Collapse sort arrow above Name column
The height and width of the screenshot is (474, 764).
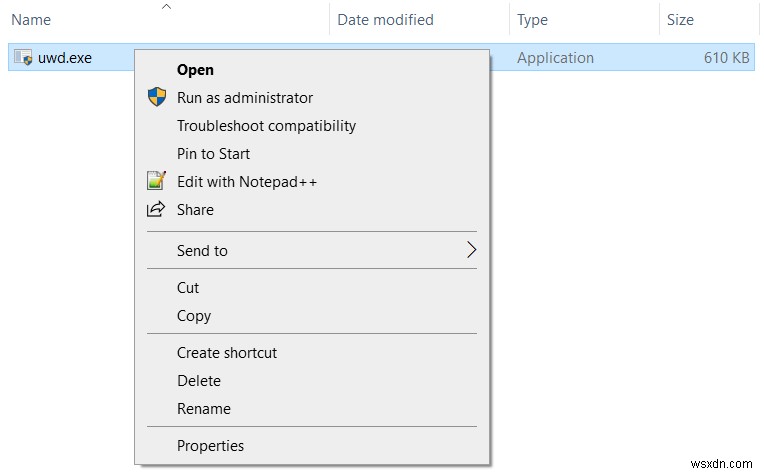click(x=166, y=7)
